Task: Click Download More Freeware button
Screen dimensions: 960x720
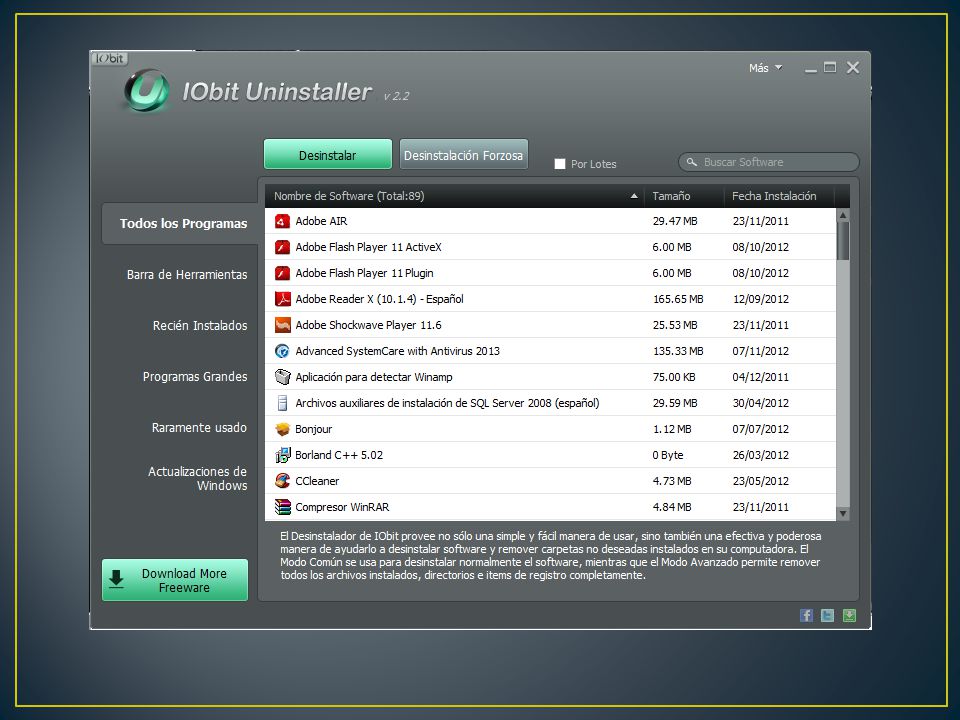Action: 175,580
